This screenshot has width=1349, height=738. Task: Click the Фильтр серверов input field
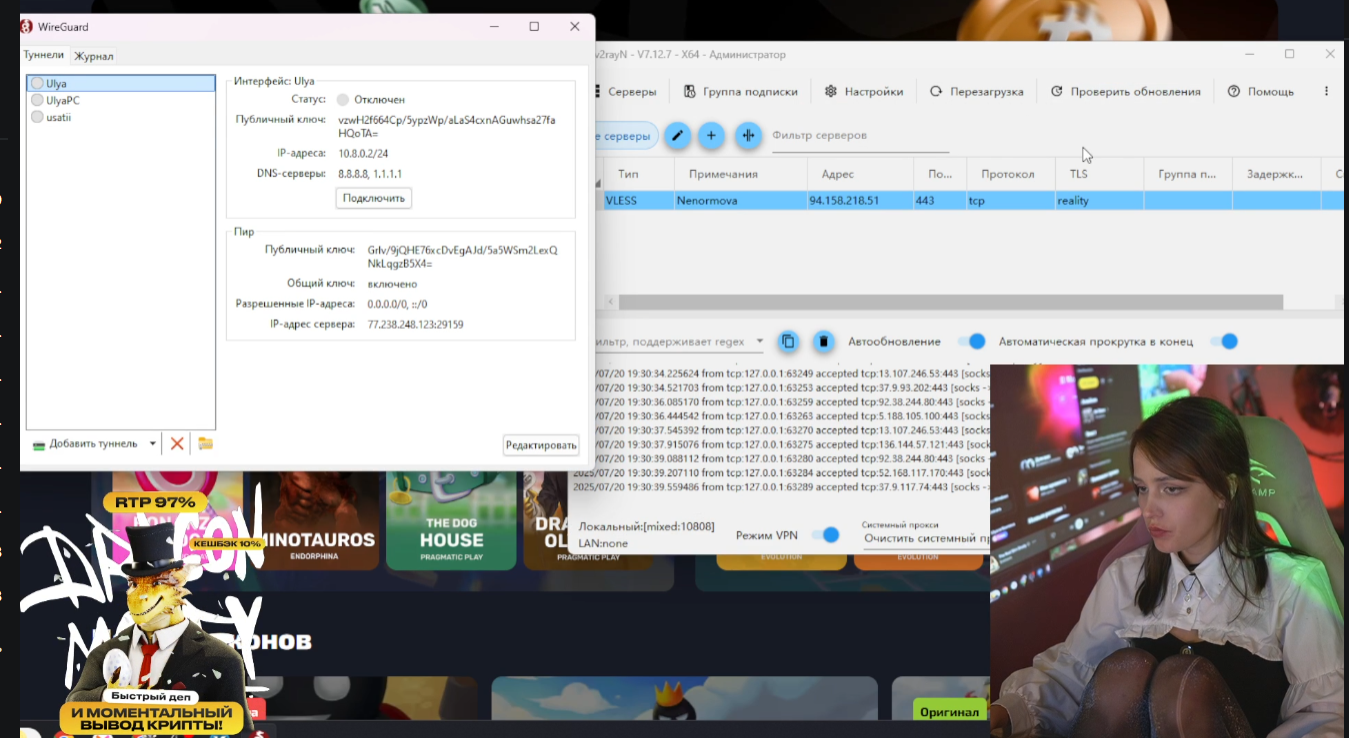pyautogui.click(x=860, y=136)
